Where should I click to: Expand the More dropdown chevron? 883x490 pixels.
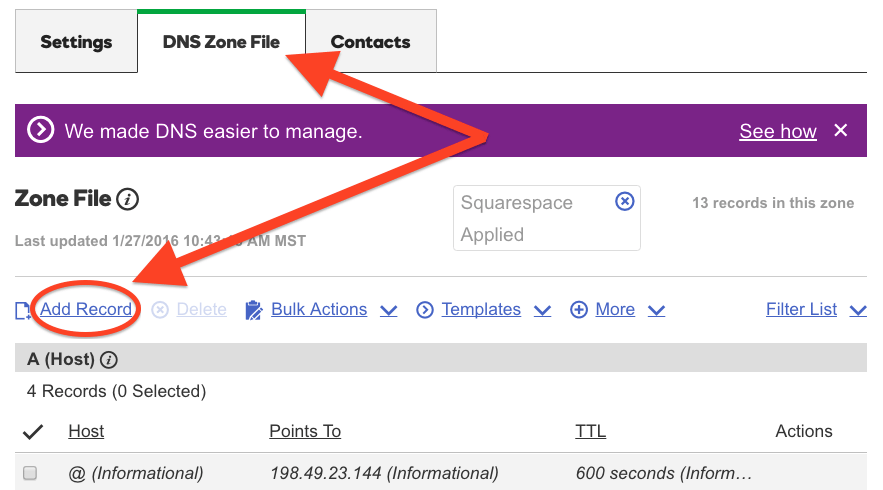click(657, 311)
